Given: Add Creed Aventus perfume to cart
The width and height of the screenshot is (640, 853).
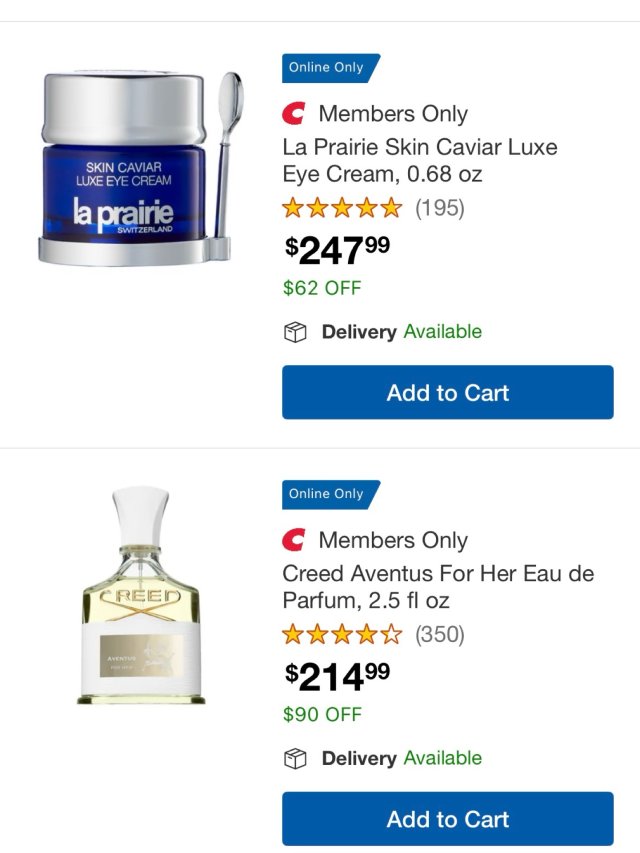Looking at the screenshot, I should (447, 819).
